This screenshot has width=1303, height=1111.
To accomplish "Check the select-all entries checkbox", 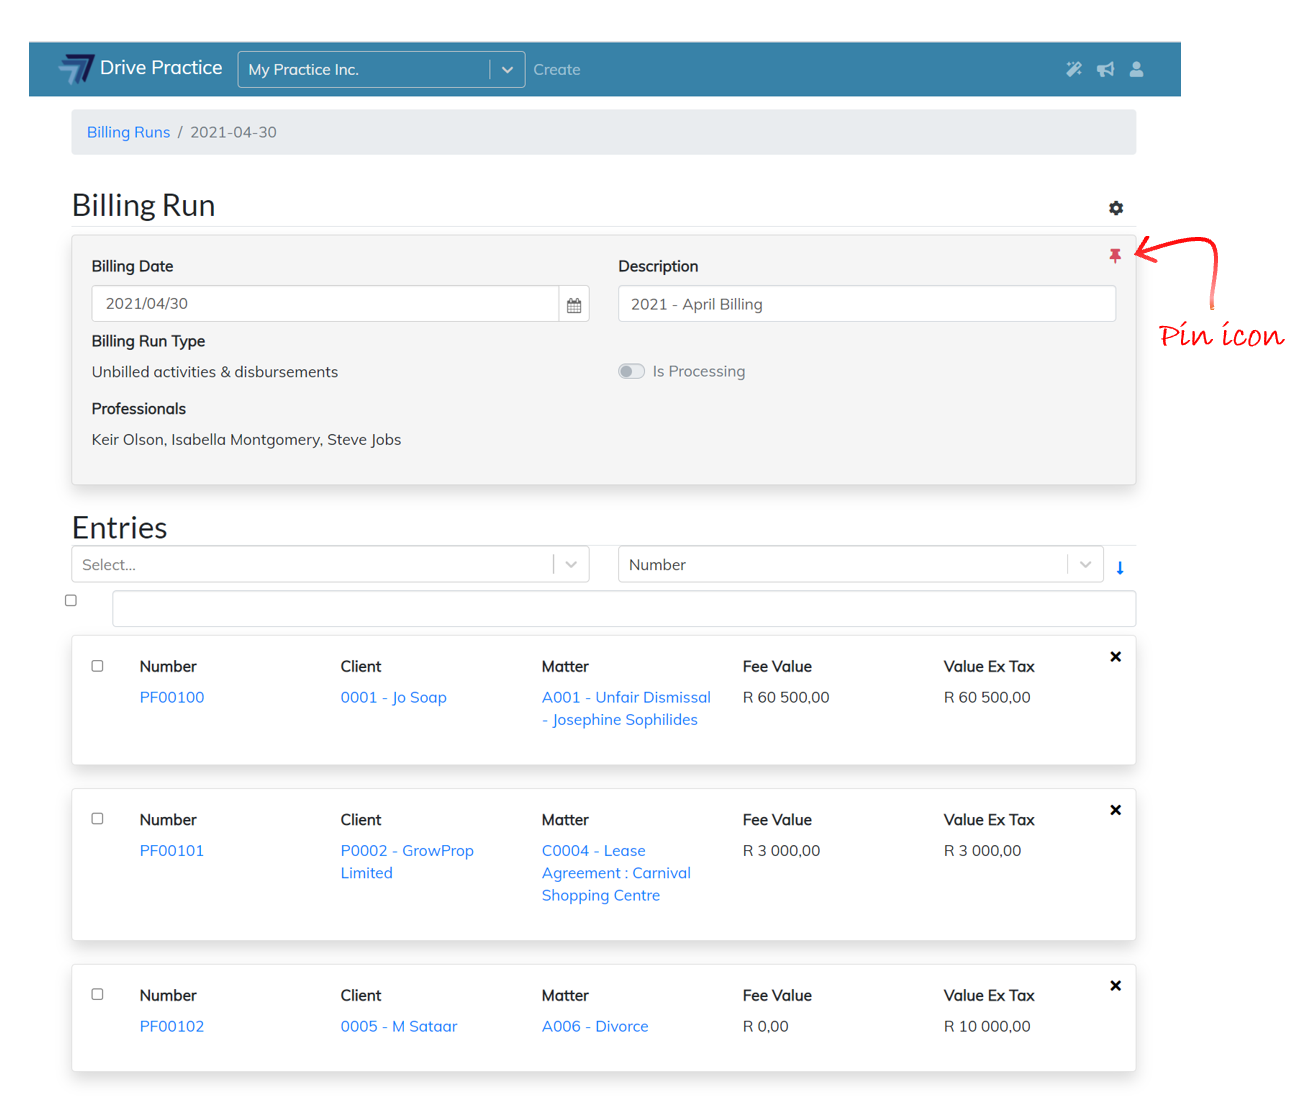I will pyautogui.click(x=71, y=601).
